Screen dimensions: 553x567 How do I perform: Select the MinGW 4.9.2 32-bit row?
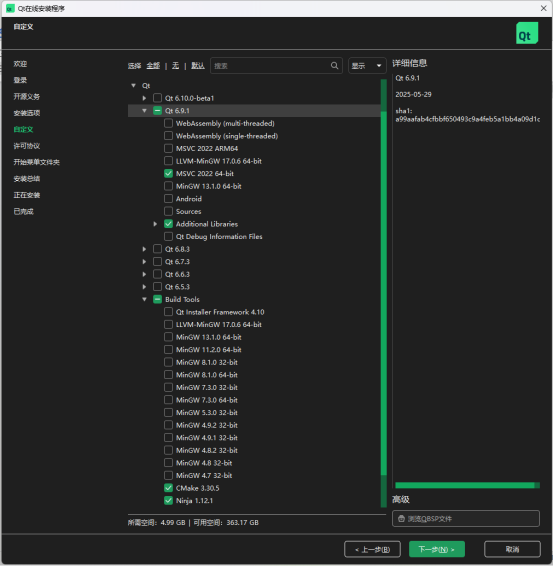click(x=254, y=425)
